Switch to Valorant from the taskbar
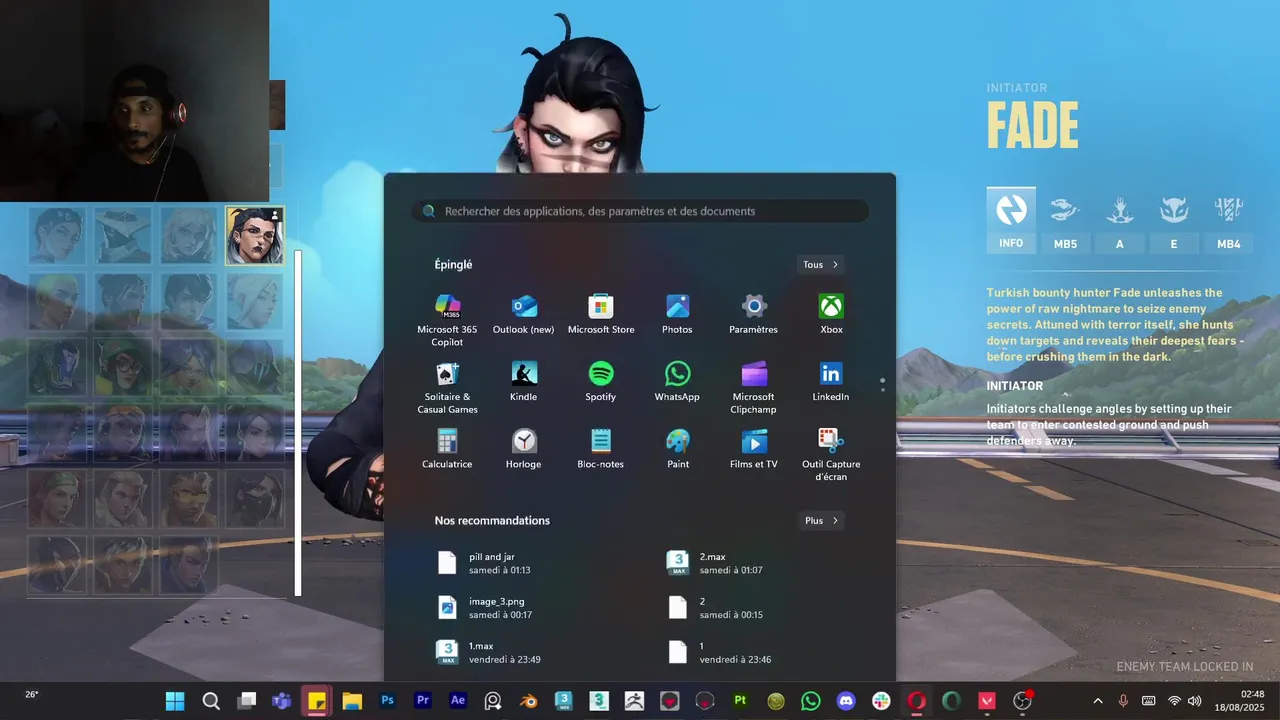1280x720 pixels. click(x=987, y=701)
